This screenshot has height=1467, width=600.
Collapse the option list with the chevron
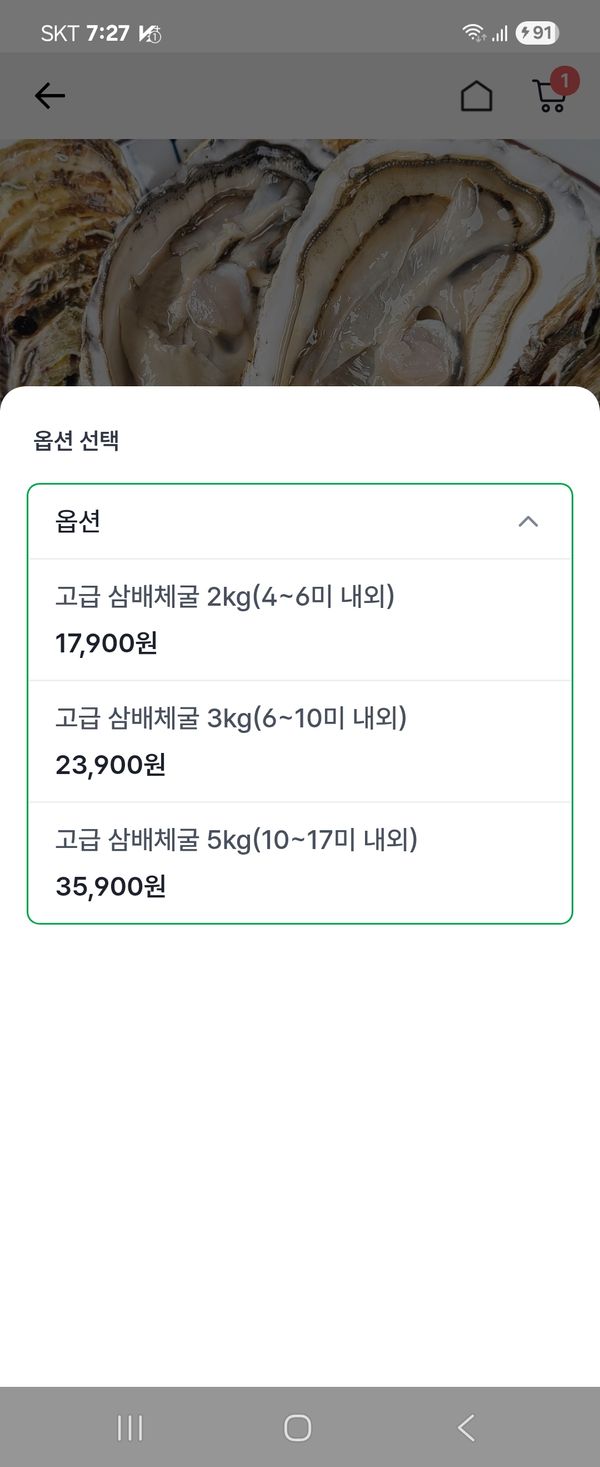click(x=528, y=521)
